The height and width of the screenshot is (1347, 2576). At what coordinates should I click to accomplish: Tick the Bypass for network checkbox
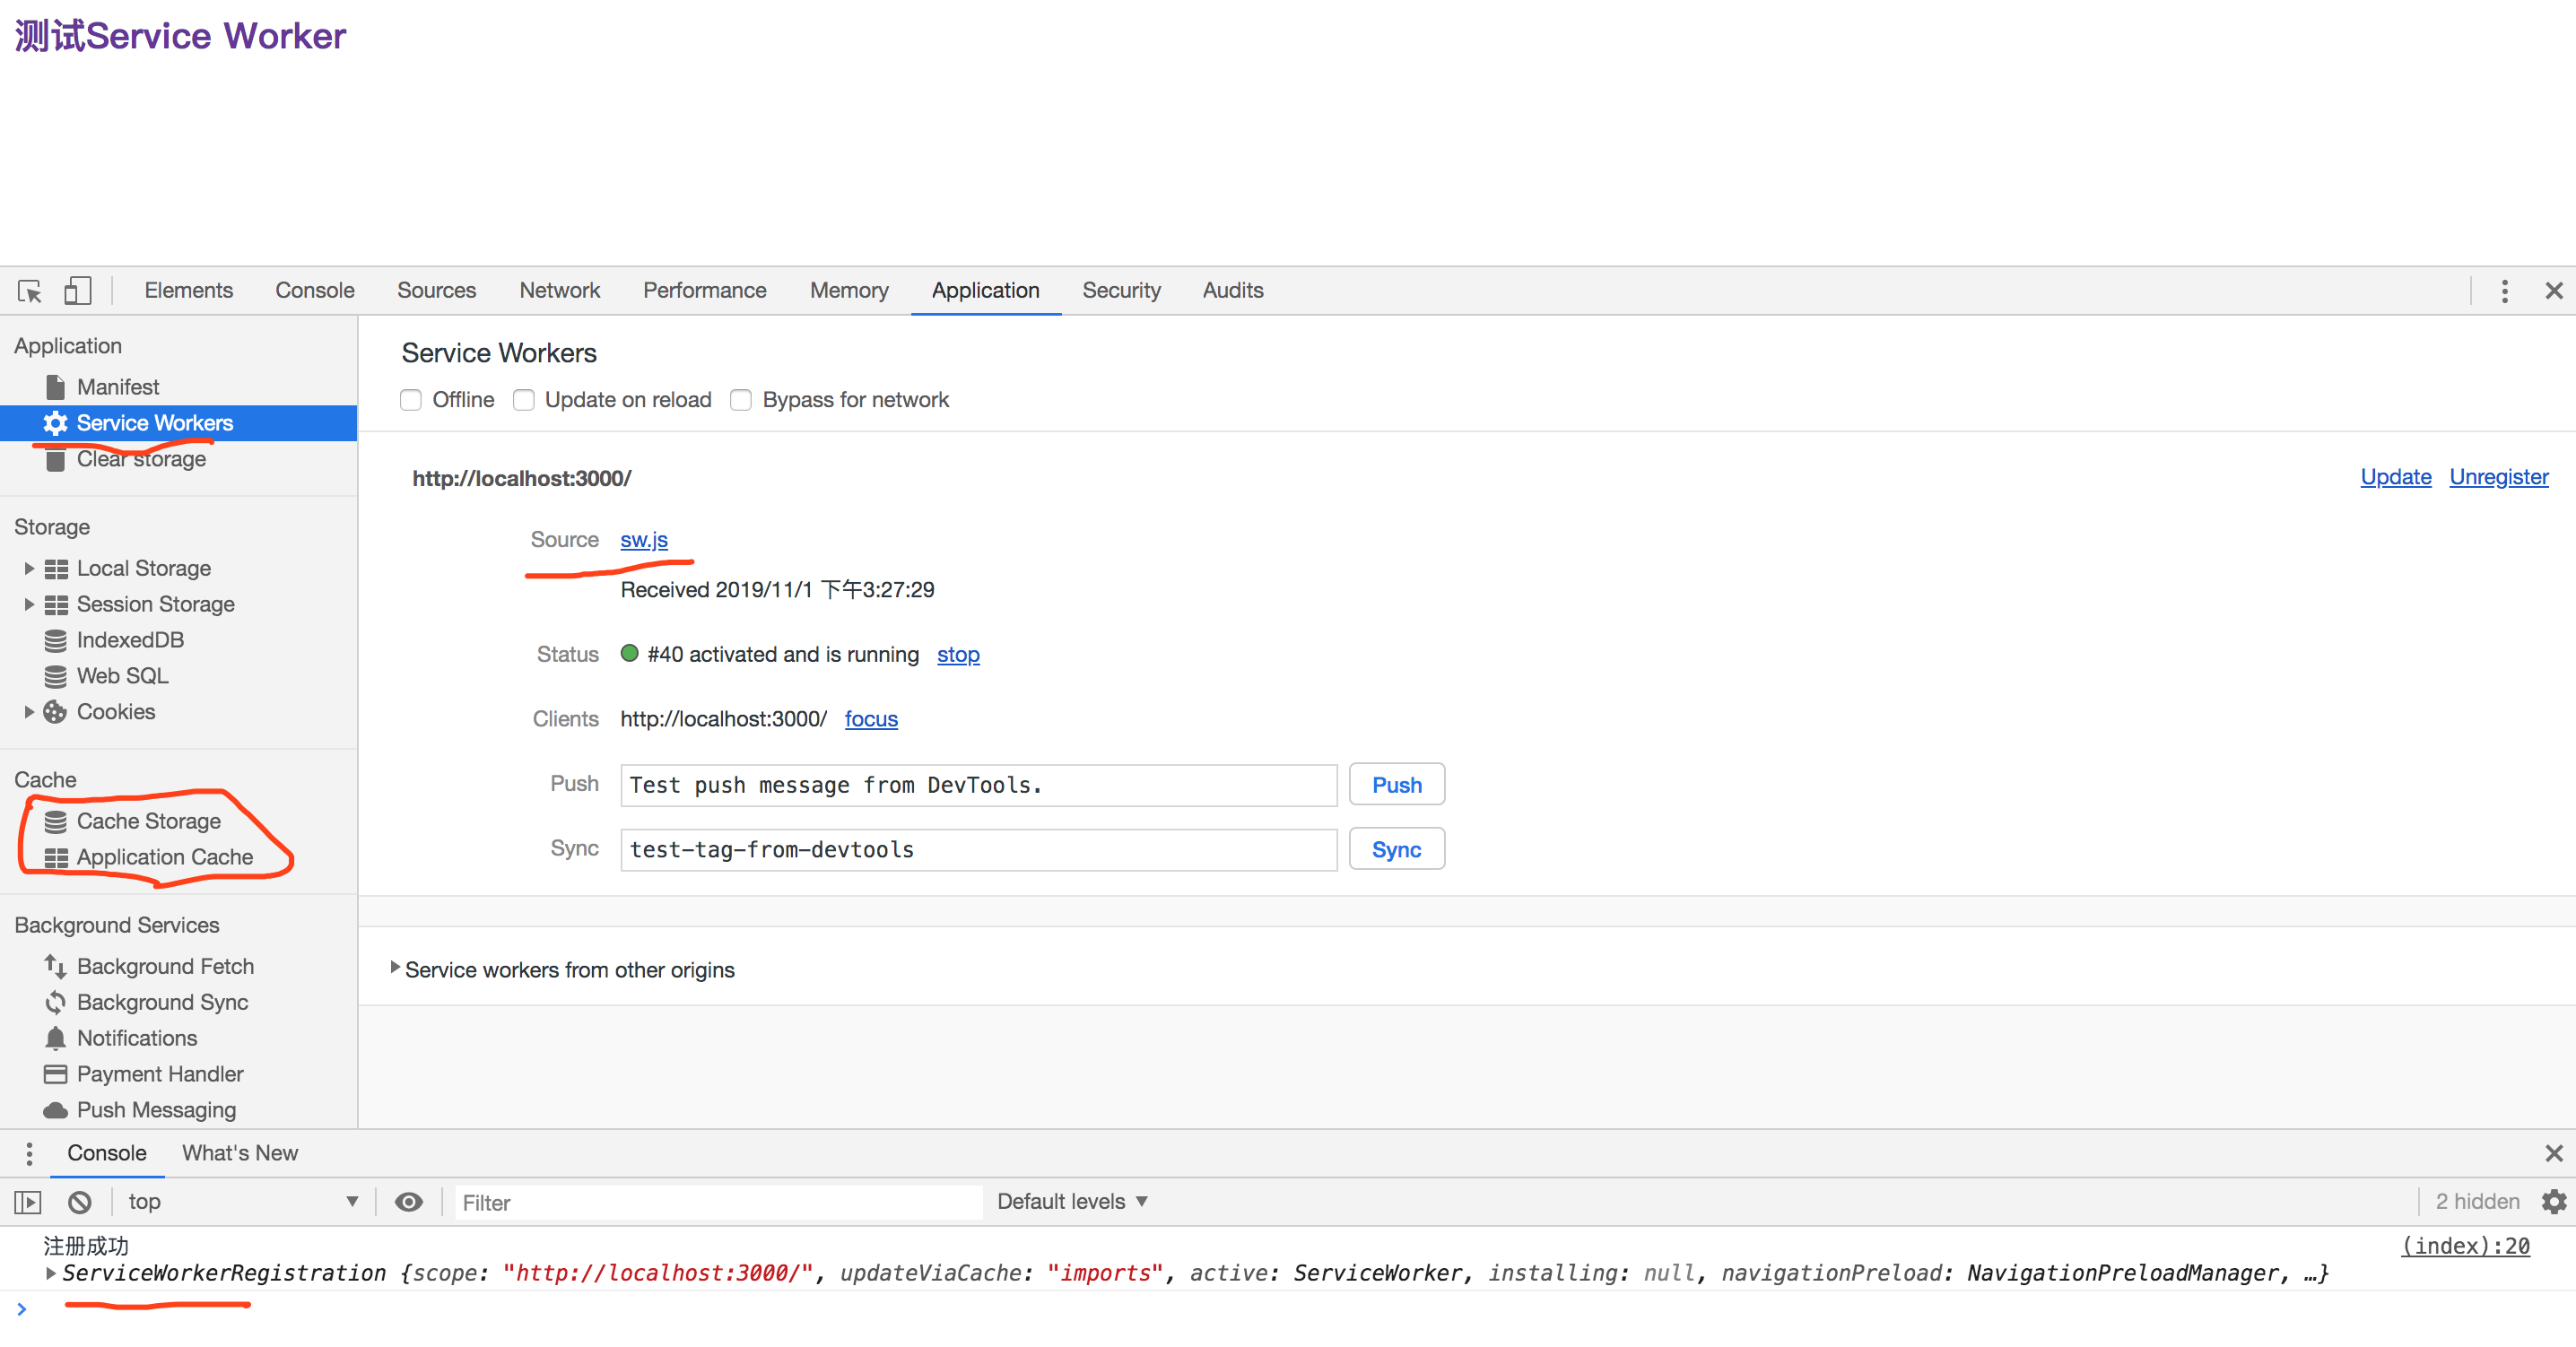(741, 400)
